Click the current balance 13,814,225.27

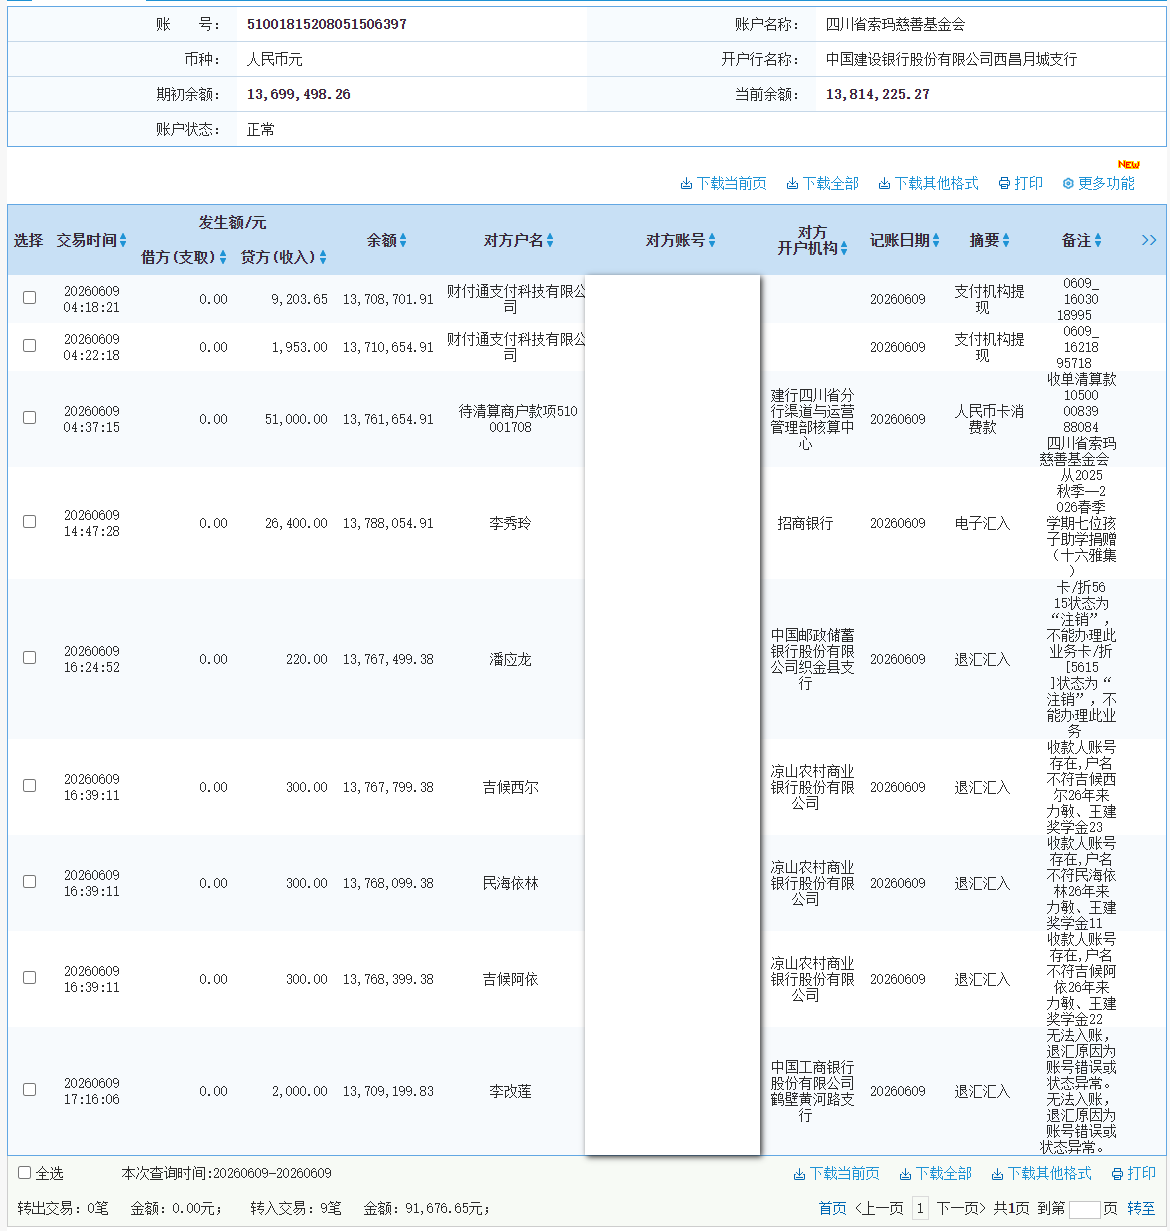[x=878, y=94]
